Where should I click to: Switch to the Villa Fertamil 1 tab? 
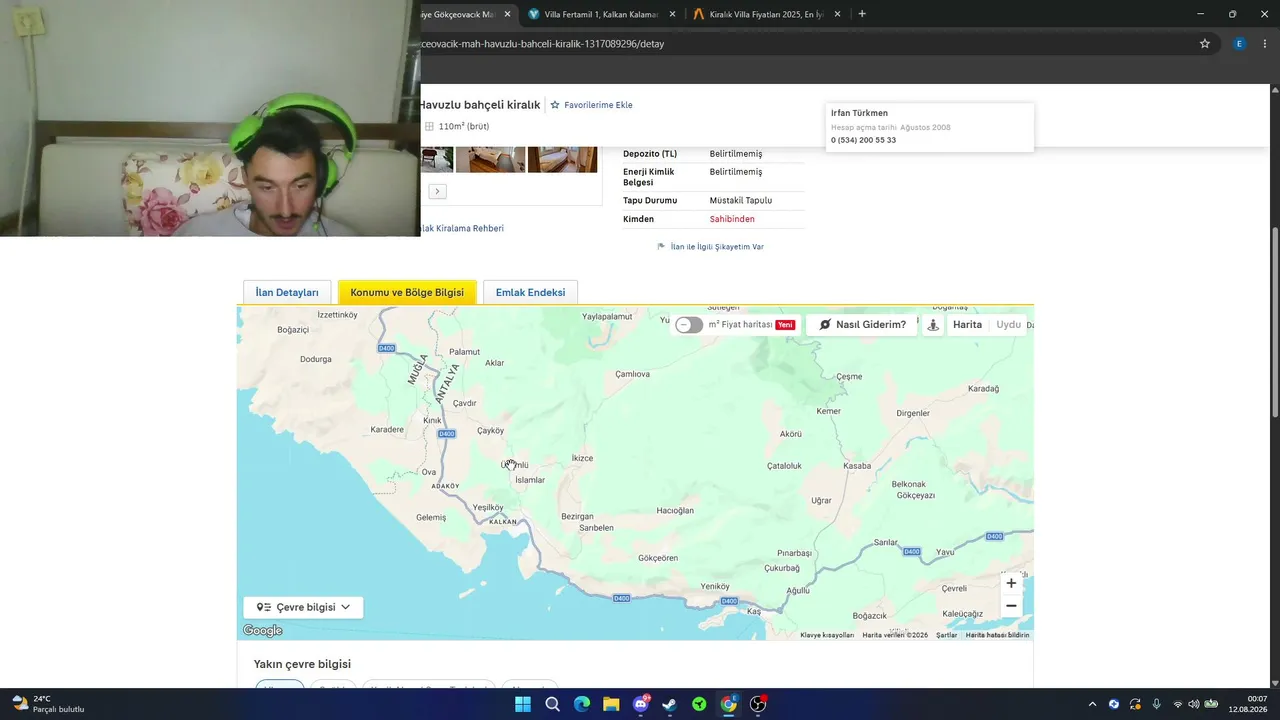click(602, 14)
